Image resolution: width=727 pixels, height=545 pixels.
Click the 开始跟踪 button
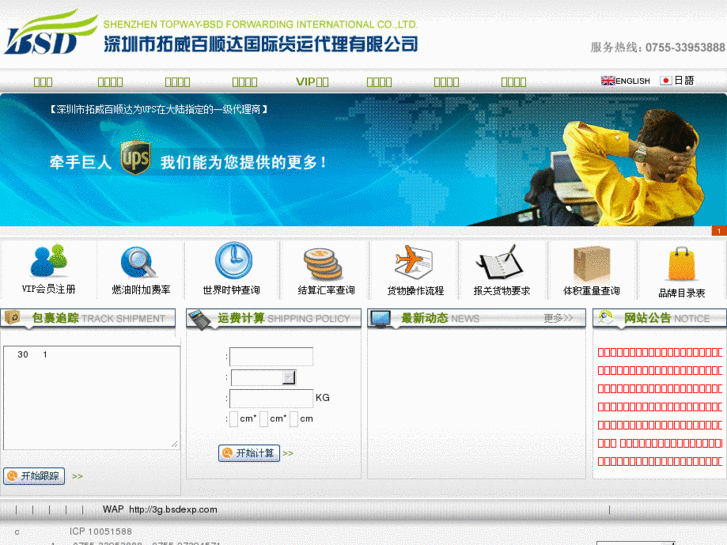(x=34, y=476)
